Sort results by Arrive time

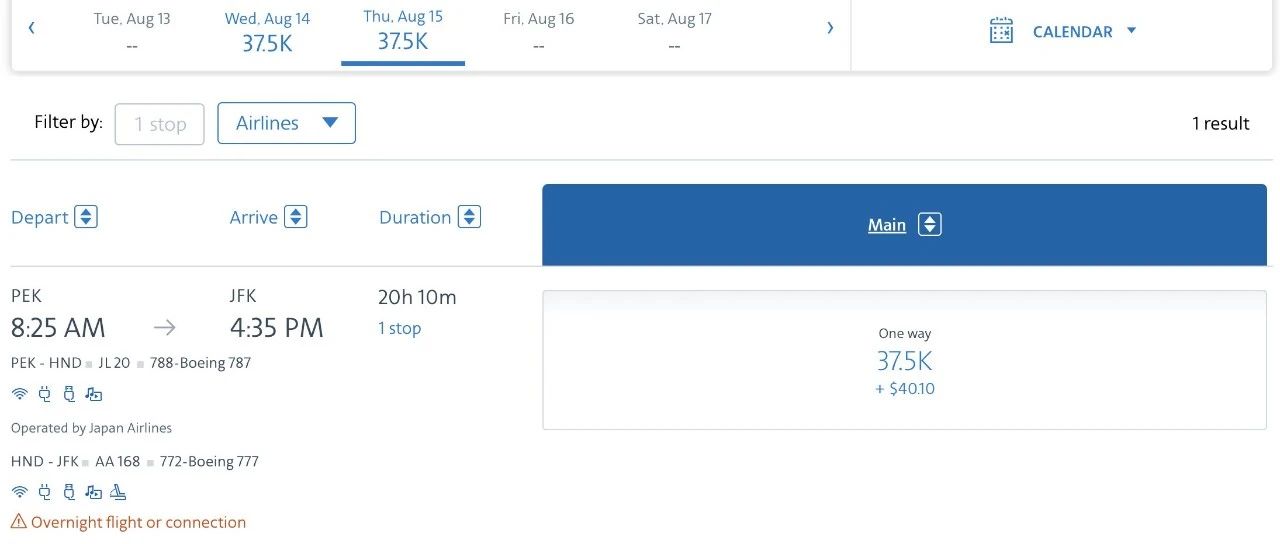coord(295,217)
